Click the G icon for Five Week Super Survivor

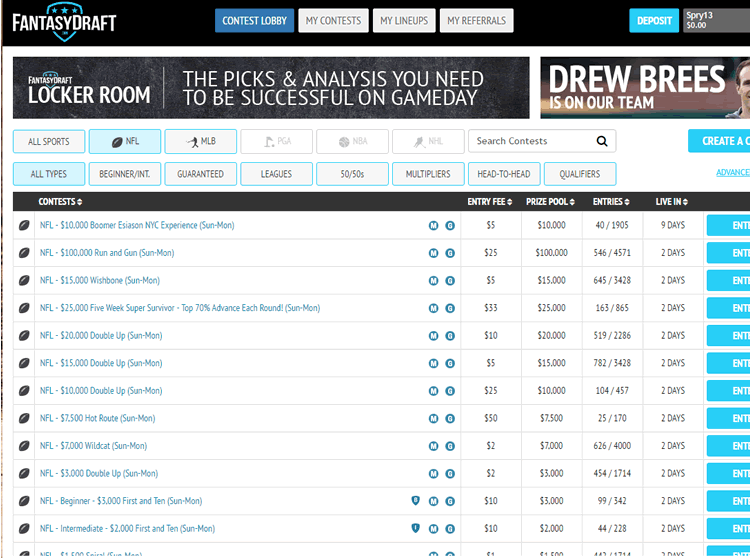[450, 308]
